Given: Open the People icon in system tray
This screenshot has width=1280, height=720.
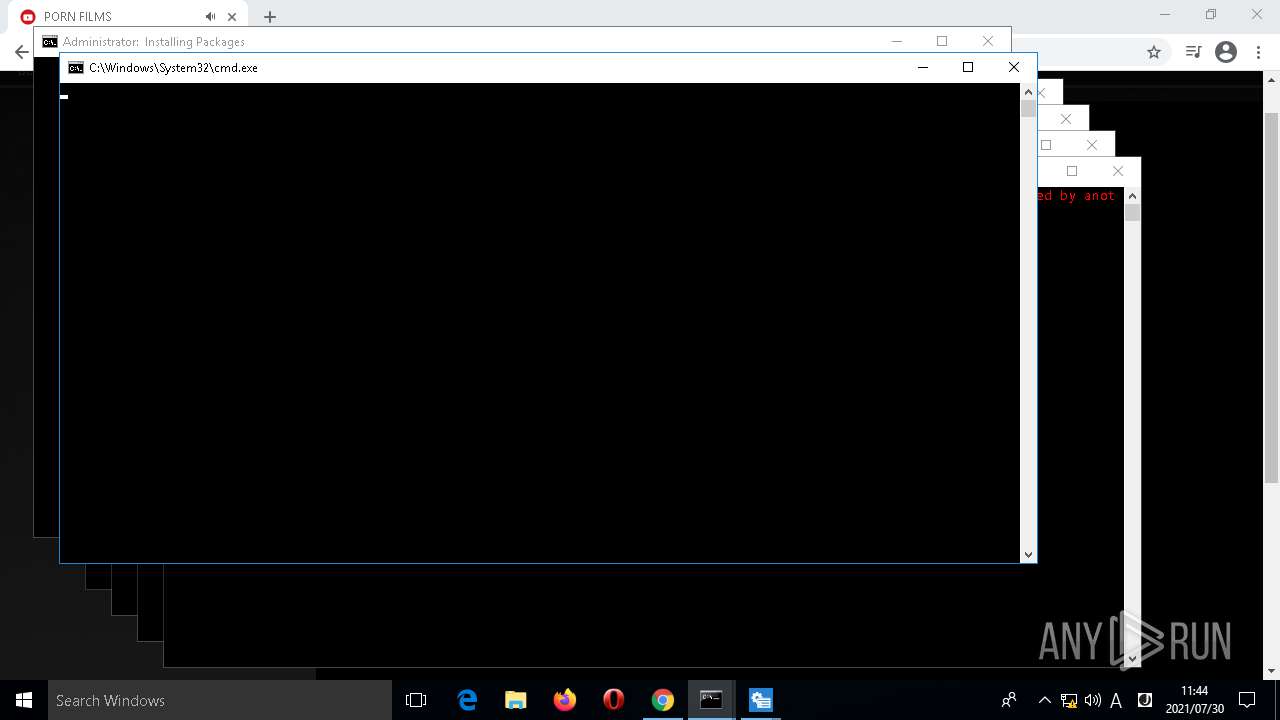Looking at the screenshot, I should 1009,700.
